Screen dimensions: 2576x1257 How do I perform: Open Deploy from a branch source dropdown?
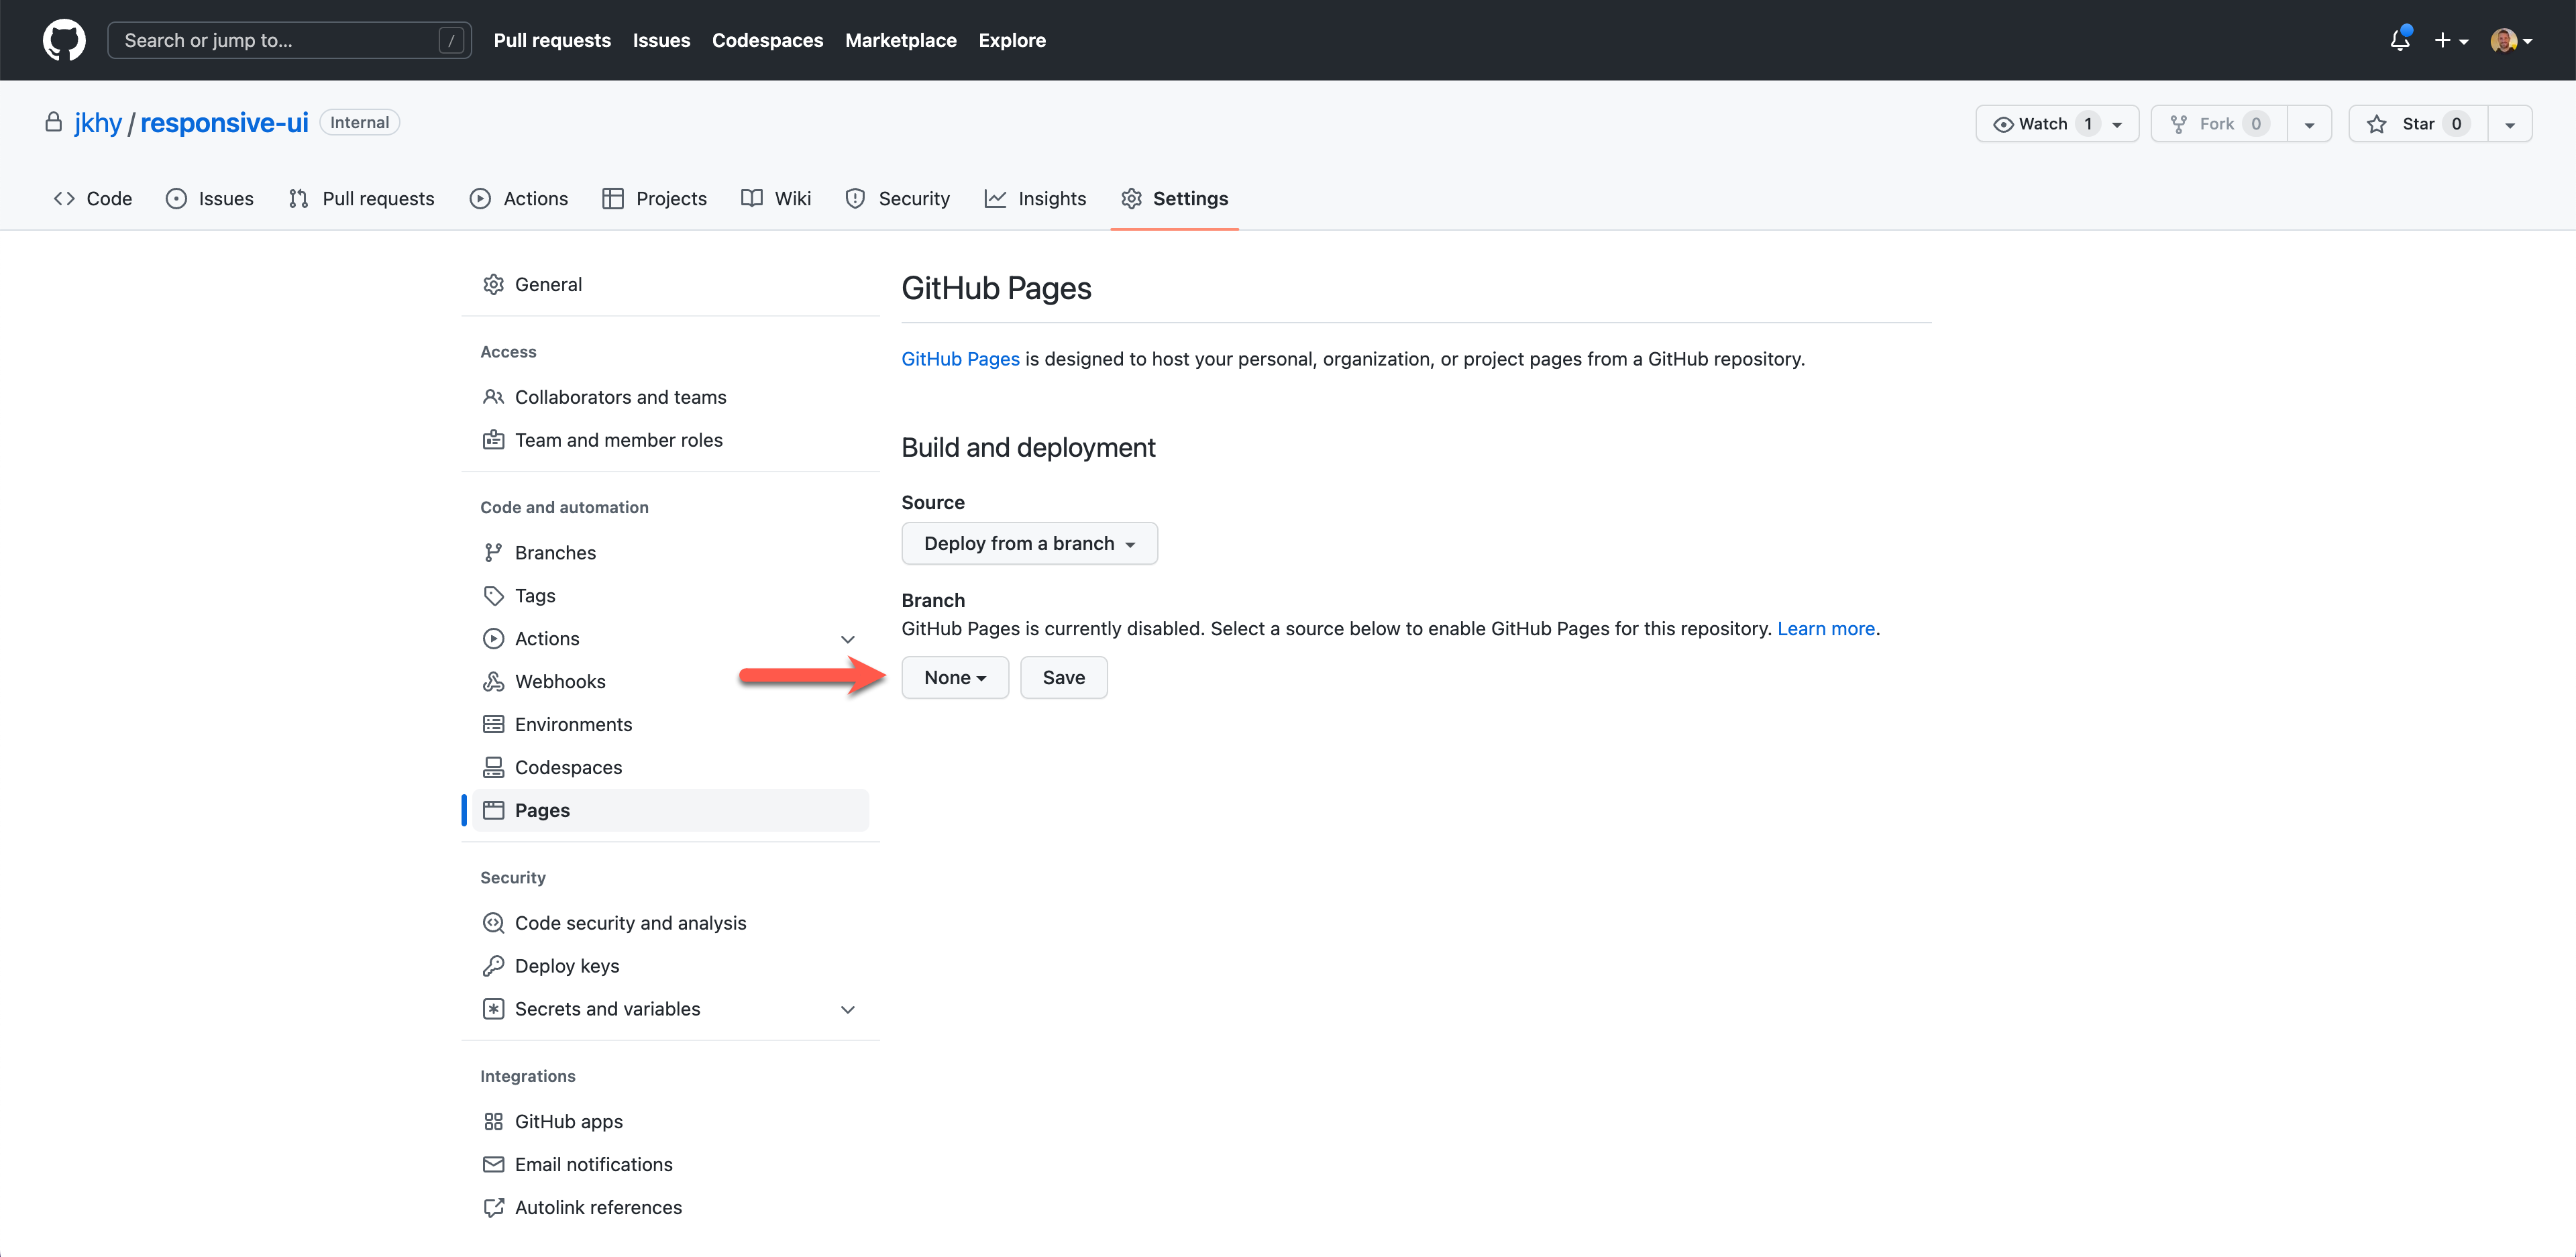click(1029, 544)
